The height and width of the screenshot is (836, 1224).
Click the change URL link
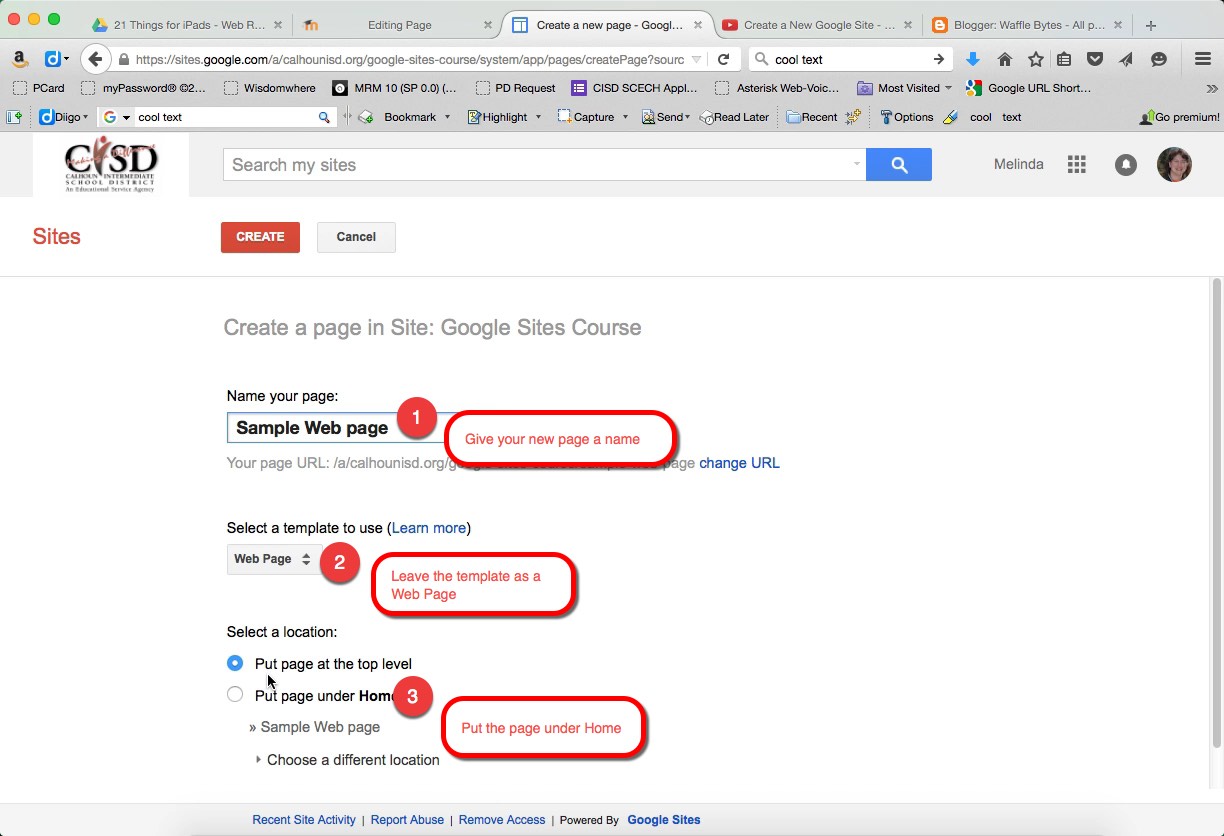[x=739, y=463]
